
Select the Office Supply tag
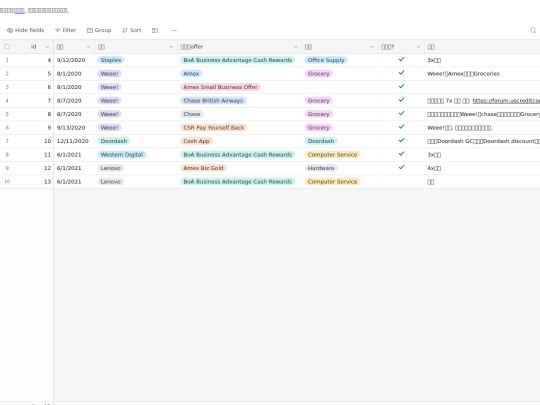coord(326,60)
